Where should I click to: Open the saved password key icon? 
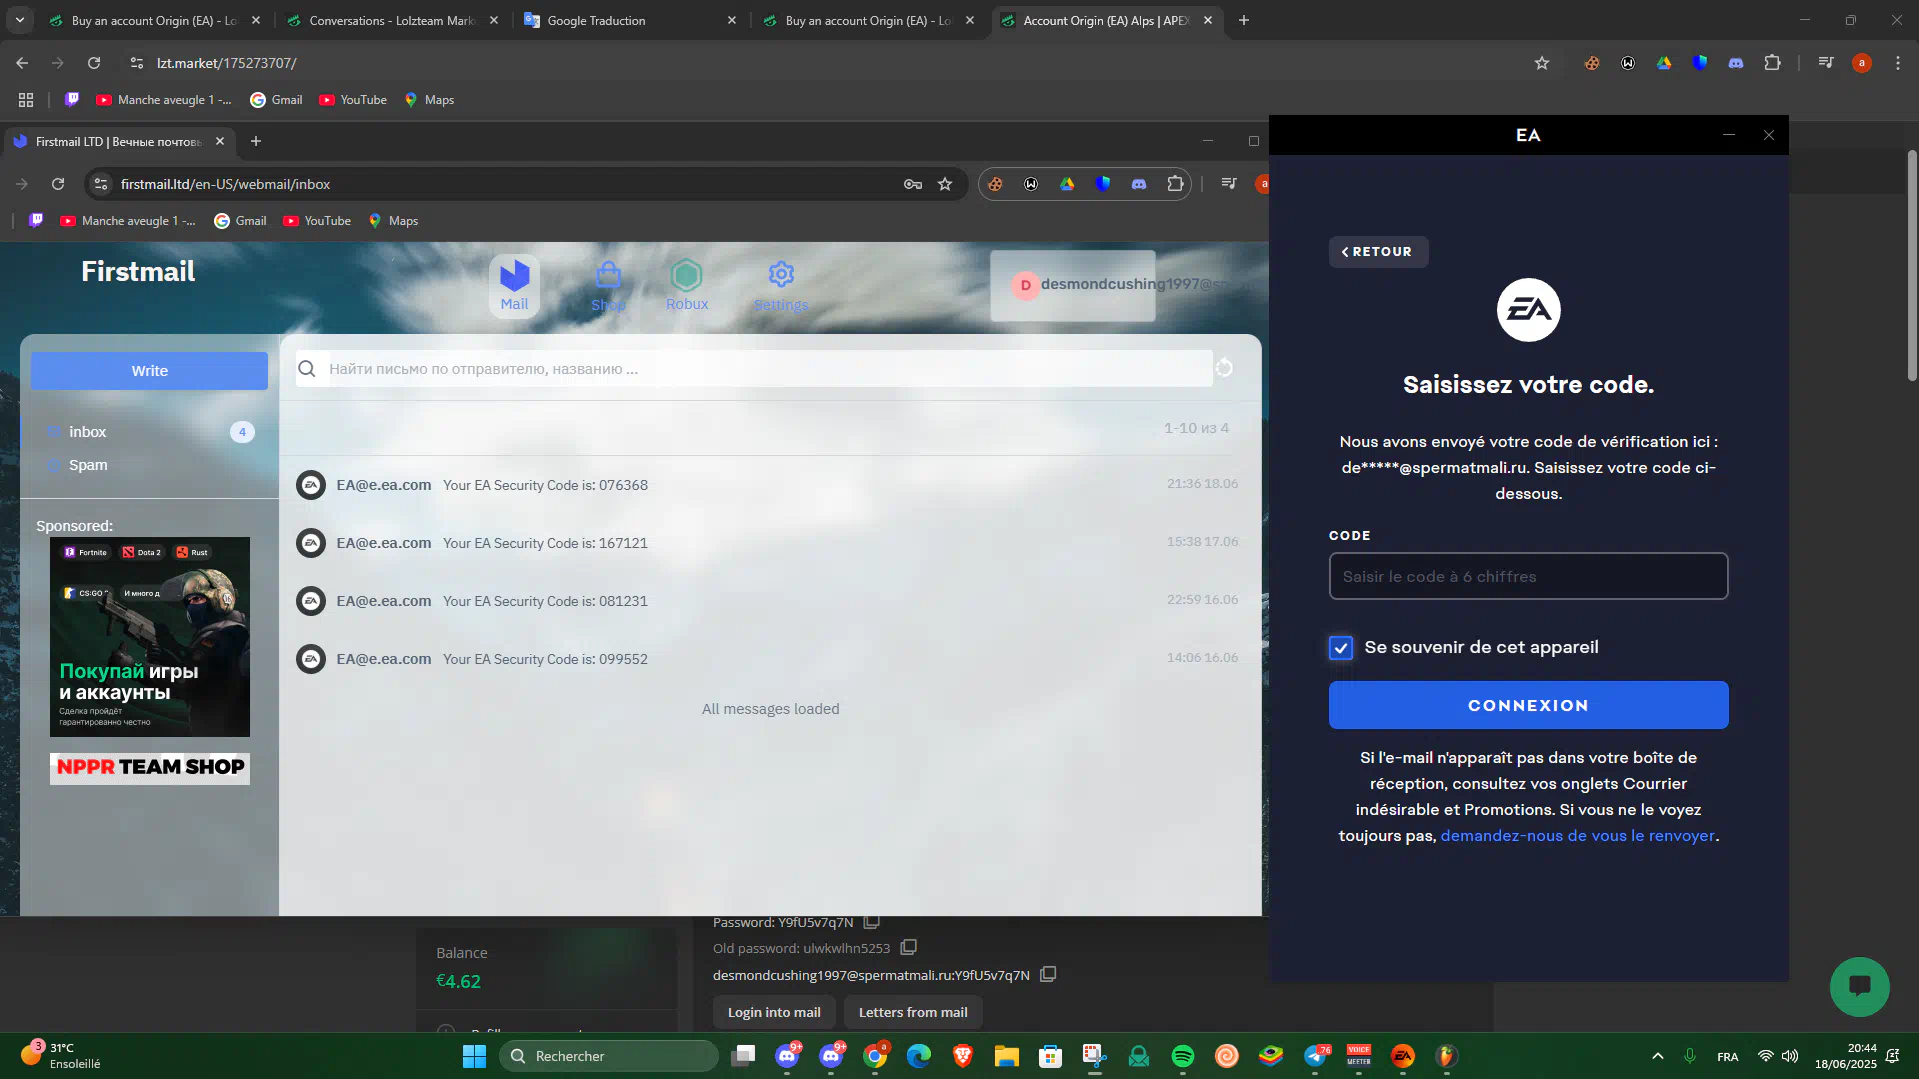tap(913, 184)
